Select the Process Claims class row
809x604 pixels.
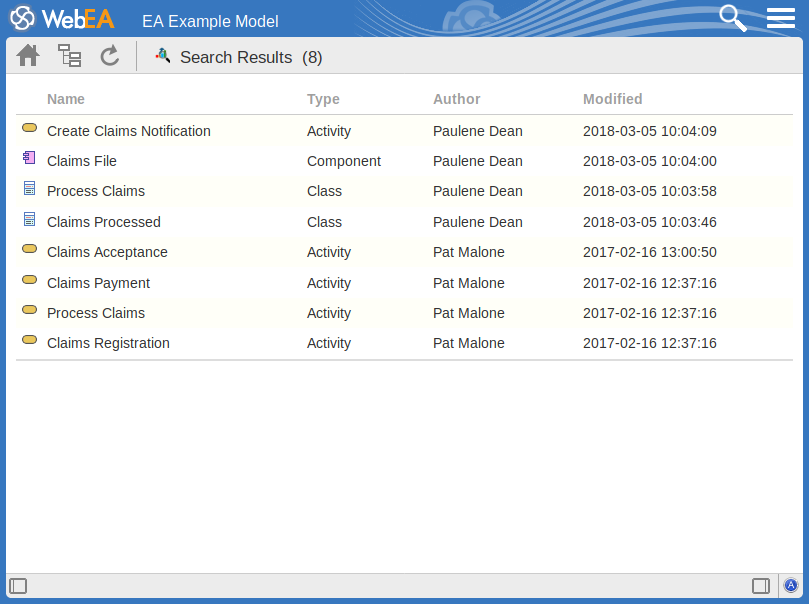click(x=95, y=191)
